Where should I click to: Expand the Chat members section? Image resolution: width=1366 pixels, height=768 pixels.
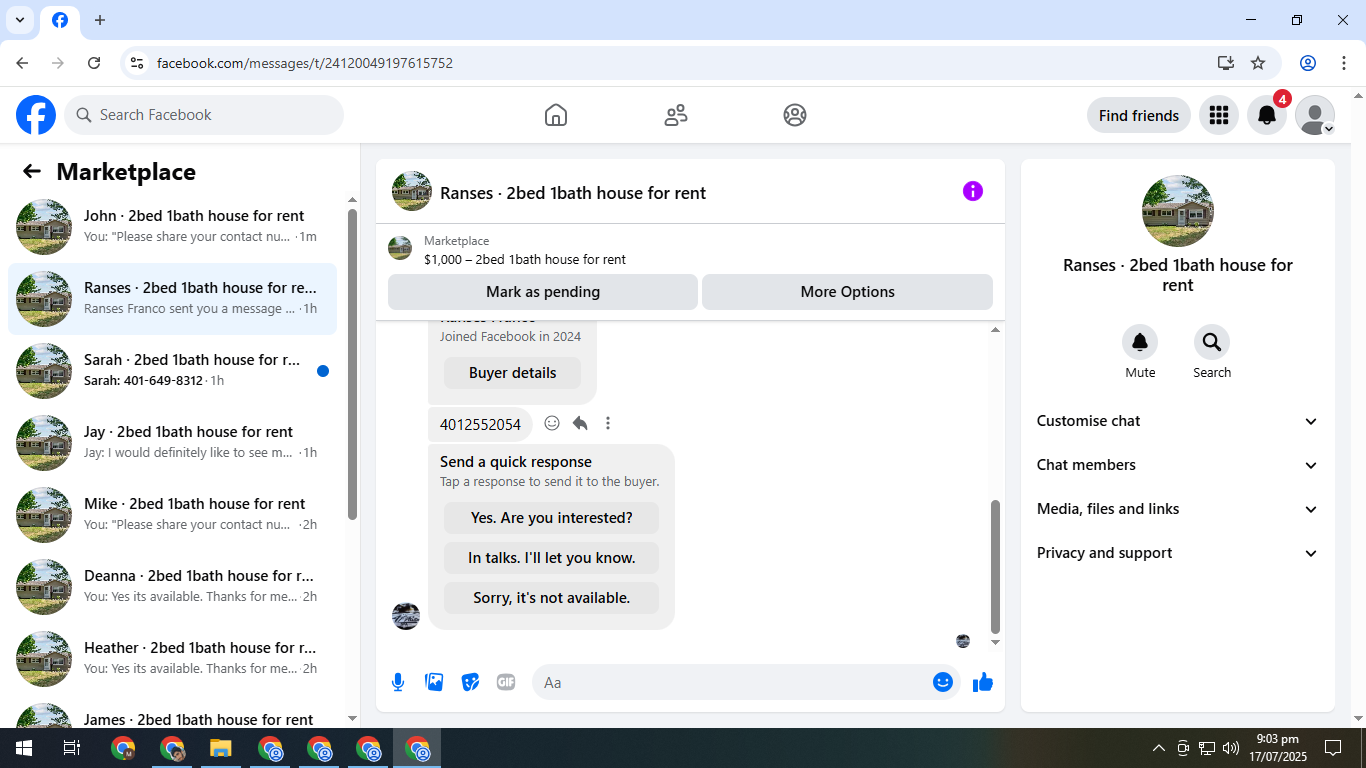pos(1178,465)
